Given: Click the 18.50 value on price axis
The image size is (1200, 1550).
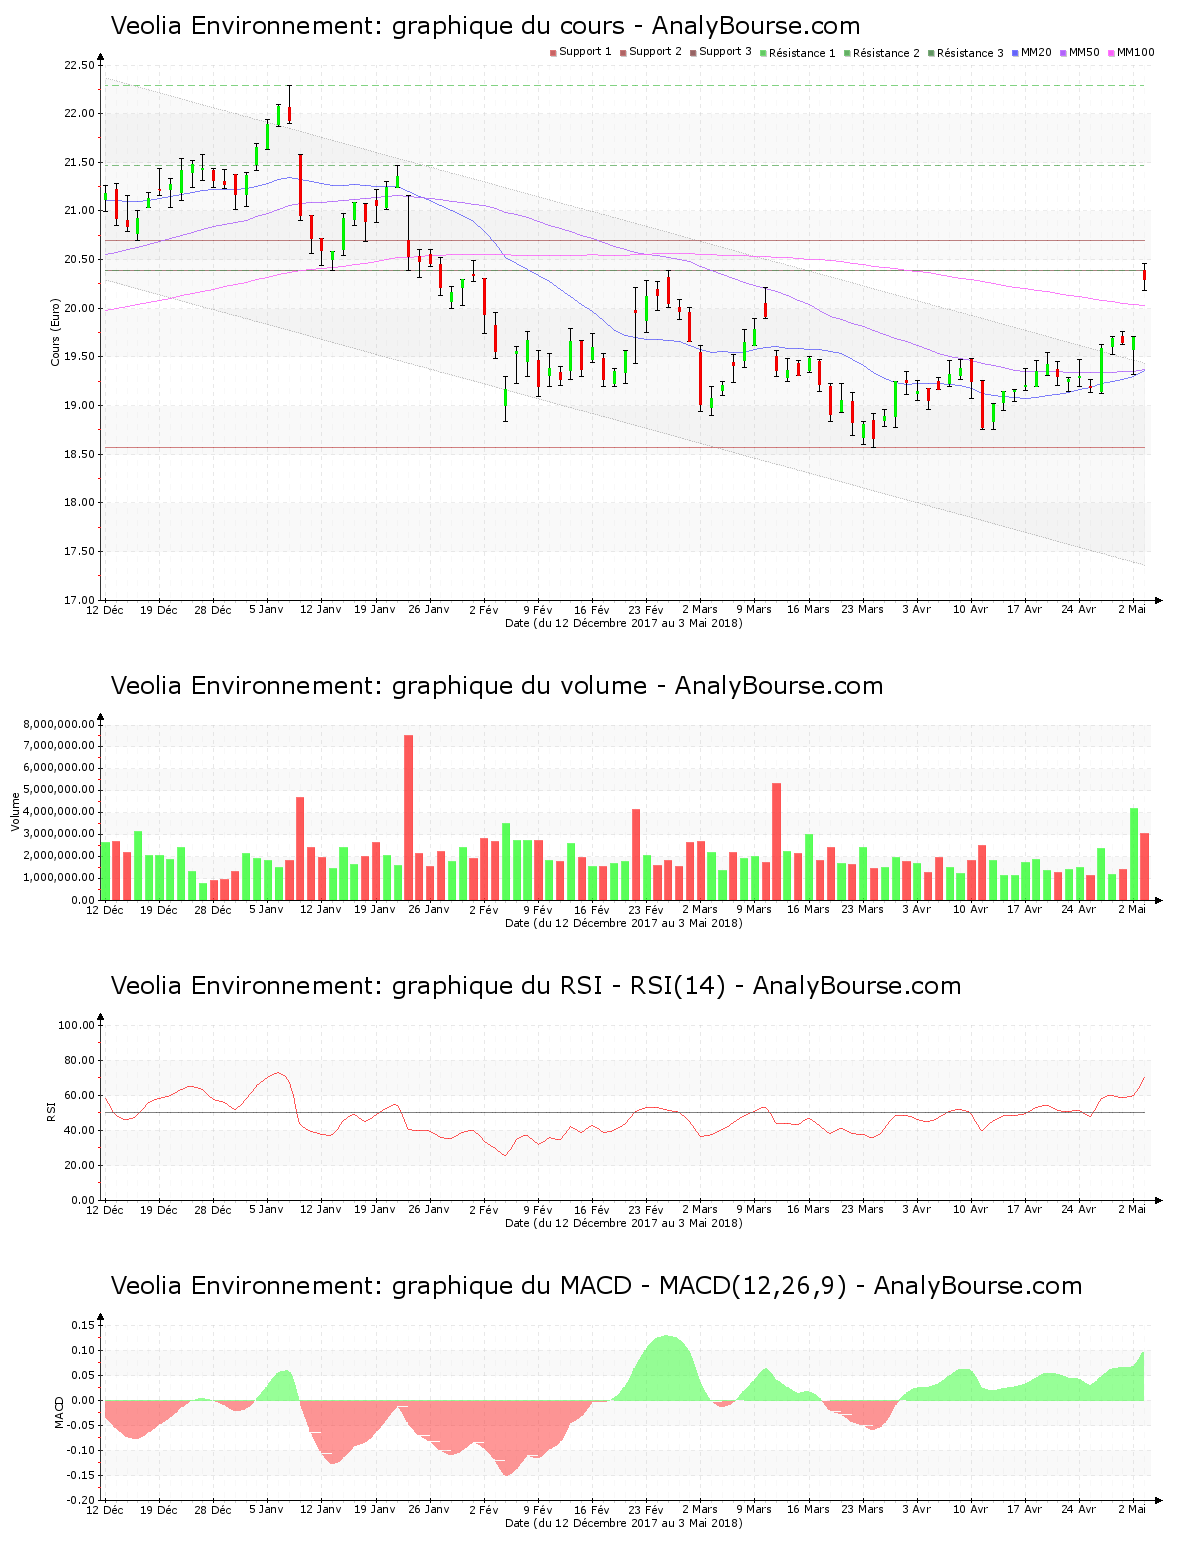Looking at the screenshot, I should tap(79, 454).
